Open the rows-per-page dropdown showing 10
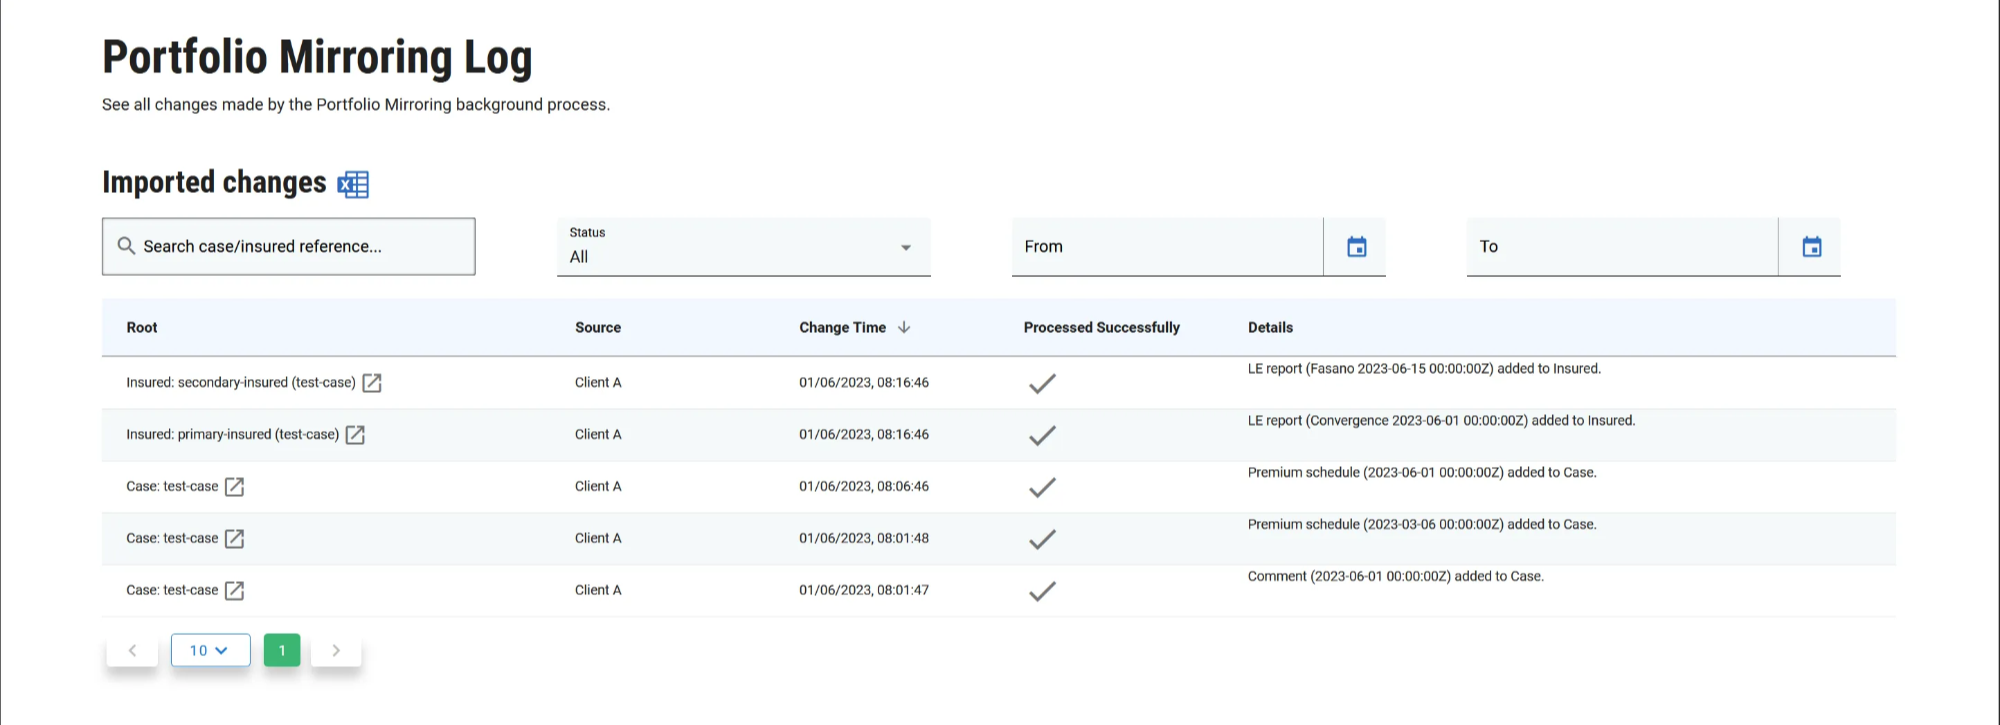 tap(210, 651)
